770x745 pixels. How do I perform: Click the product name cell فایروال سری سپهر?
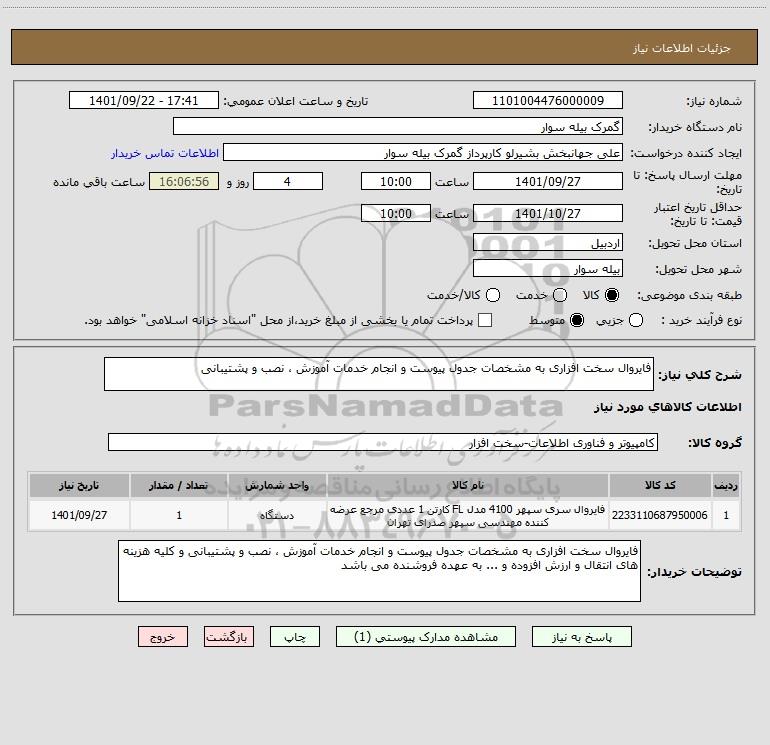click(x=468, y=515)
